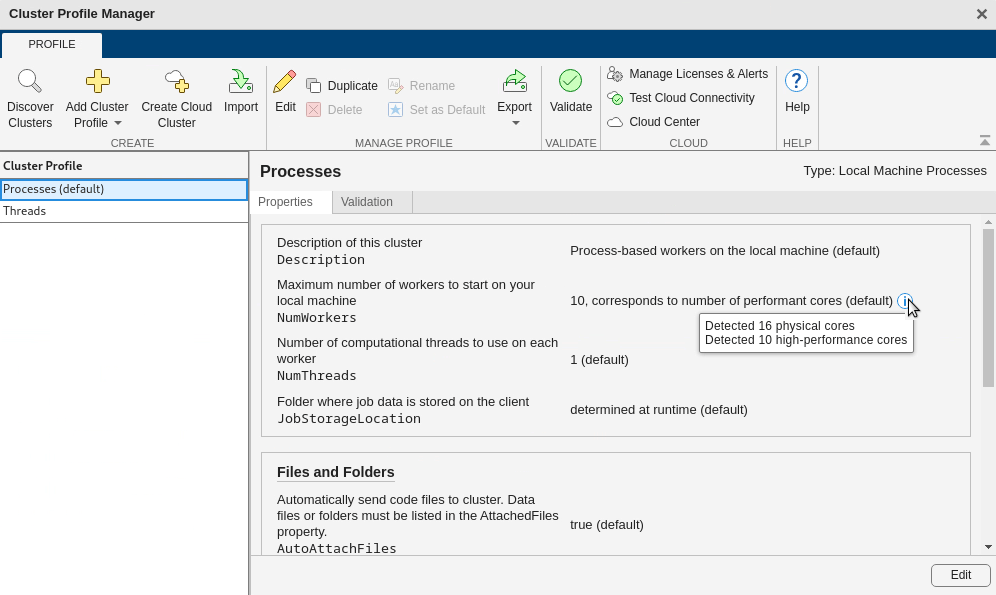Click Test Cloud Connectivity
This screenshot has width=996, height=595.
click(x=681, y=98)
